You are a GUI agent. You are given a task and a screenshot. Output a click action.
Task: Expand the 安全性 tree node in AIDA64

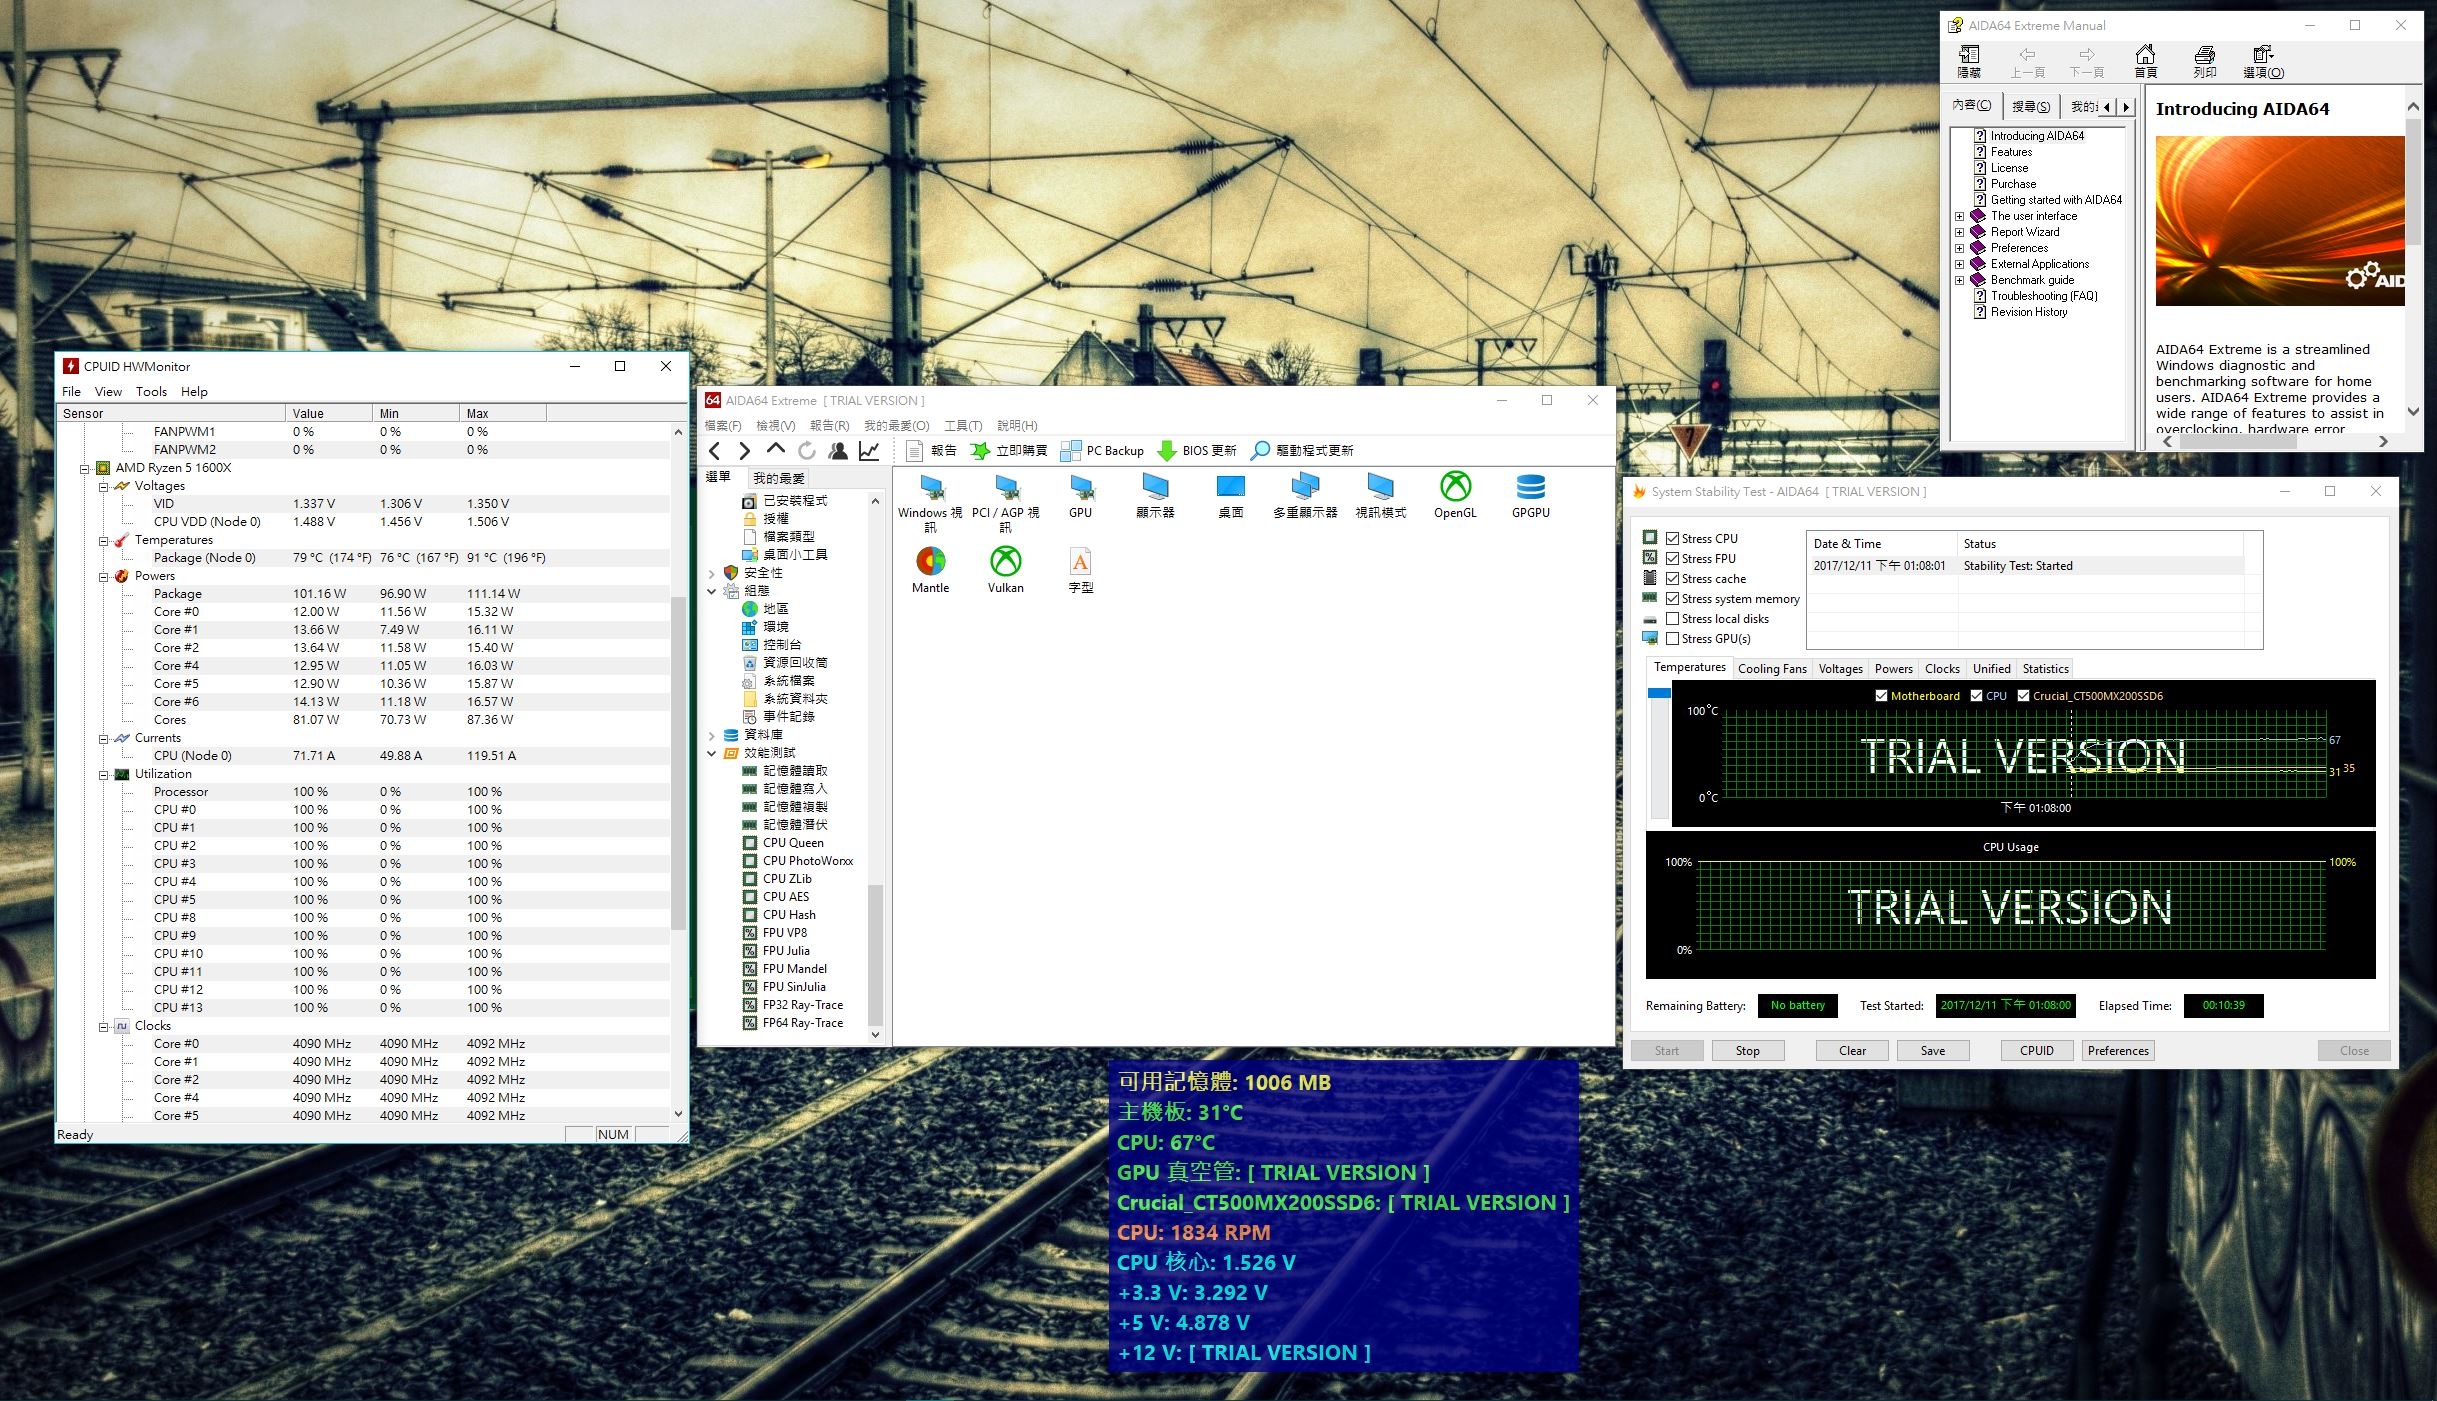click(711, 573)
